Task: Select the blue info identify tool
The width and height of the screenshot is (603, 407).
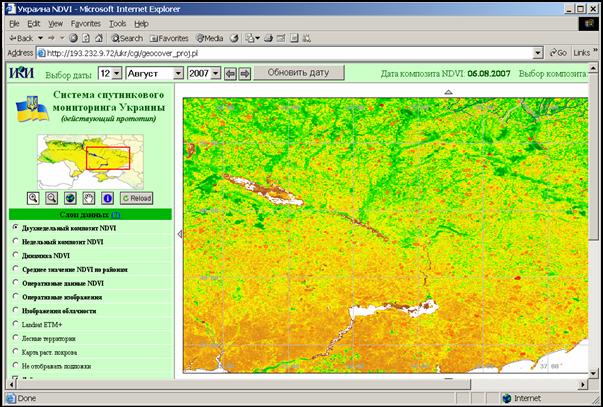Action: pyautogui.click(x=106, y=198)
